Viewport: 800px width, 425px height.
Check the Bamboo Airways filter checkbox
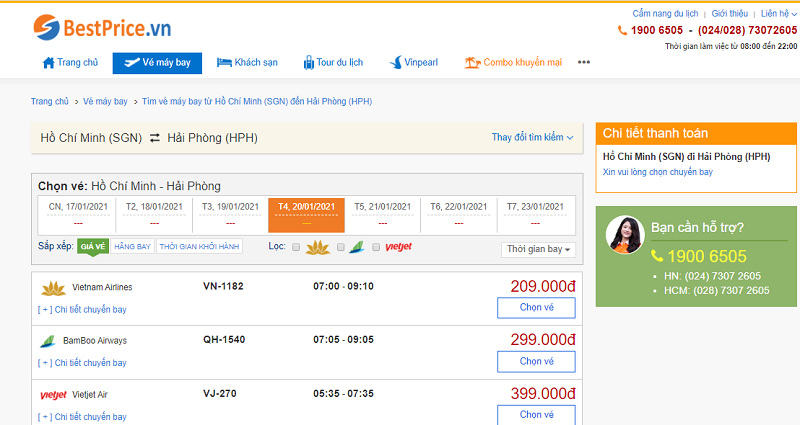point(340,247)
